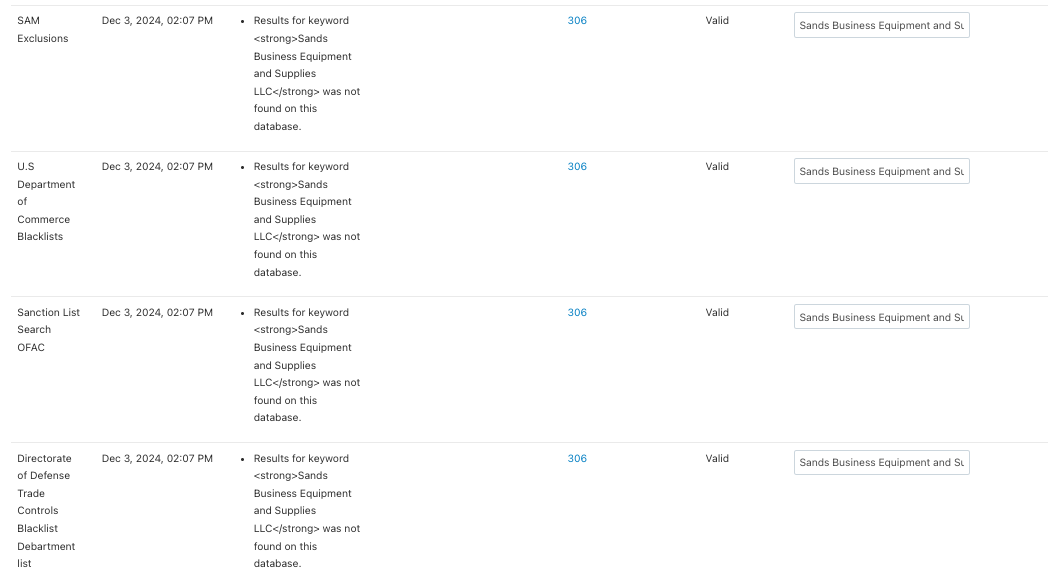Viewport: 1048px width, 584px height.
Task: Click Valid status in Commerce Blacklists row
Action: pos(717,166)
